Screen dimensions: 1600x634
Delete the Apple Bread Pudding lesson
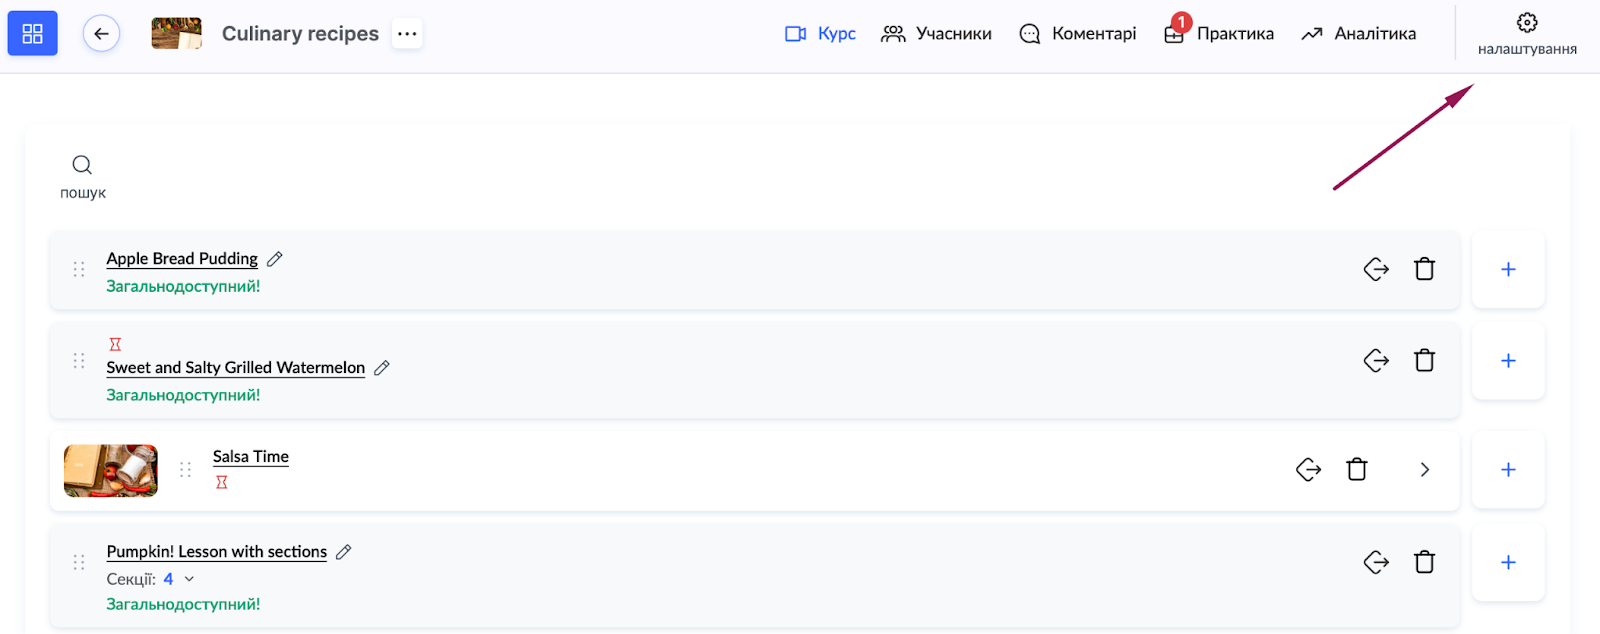[1424, 269]
